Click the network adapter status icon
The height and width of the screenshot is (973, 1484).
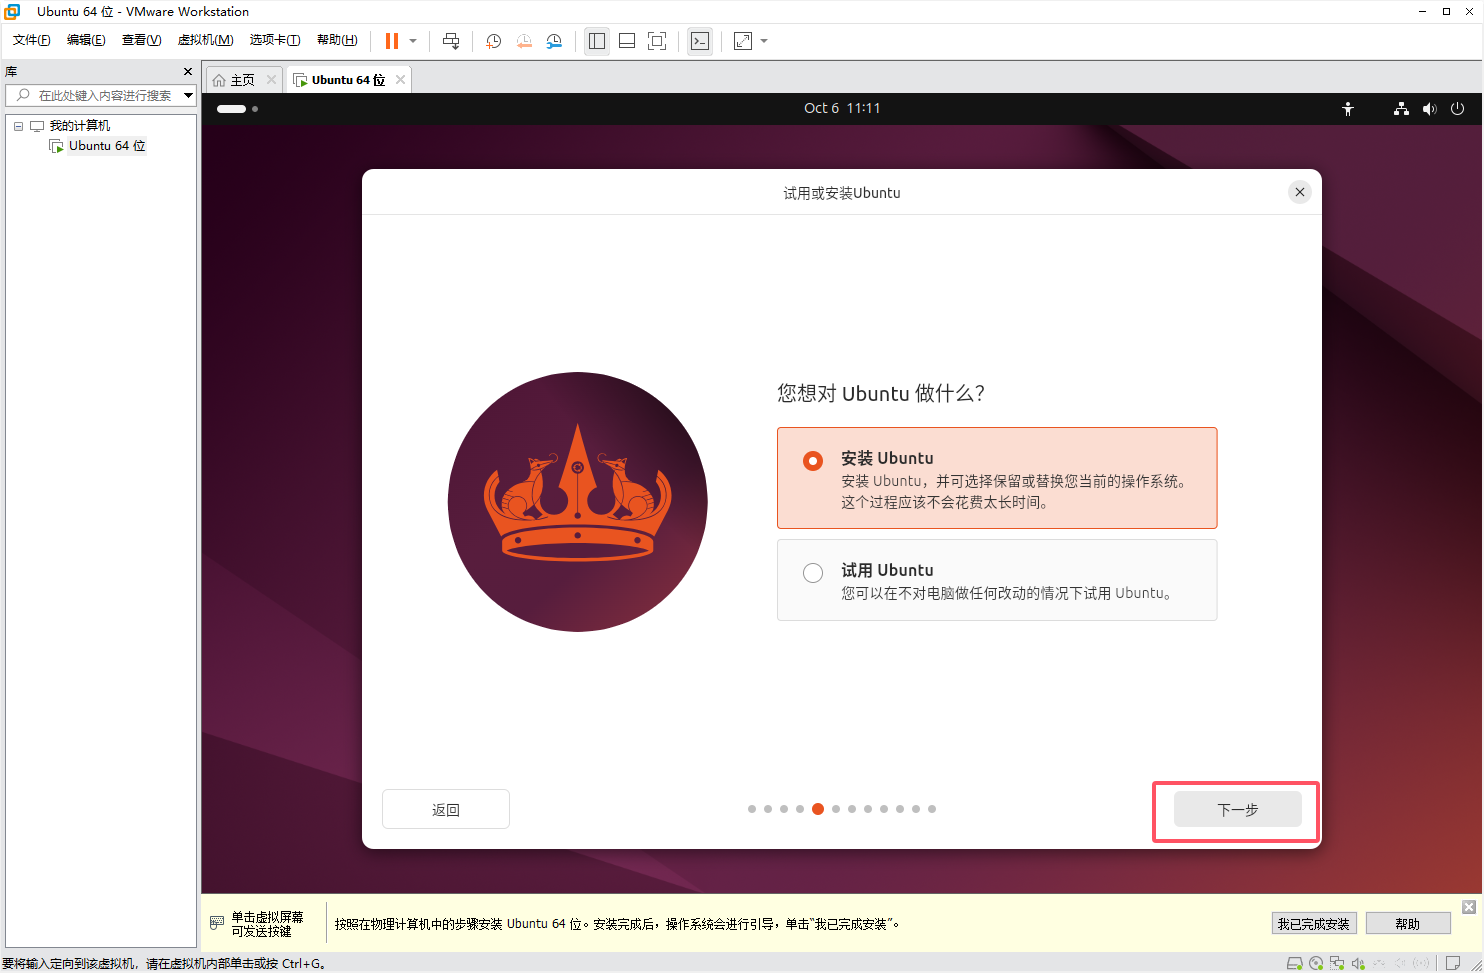[x=1337, y=964]
